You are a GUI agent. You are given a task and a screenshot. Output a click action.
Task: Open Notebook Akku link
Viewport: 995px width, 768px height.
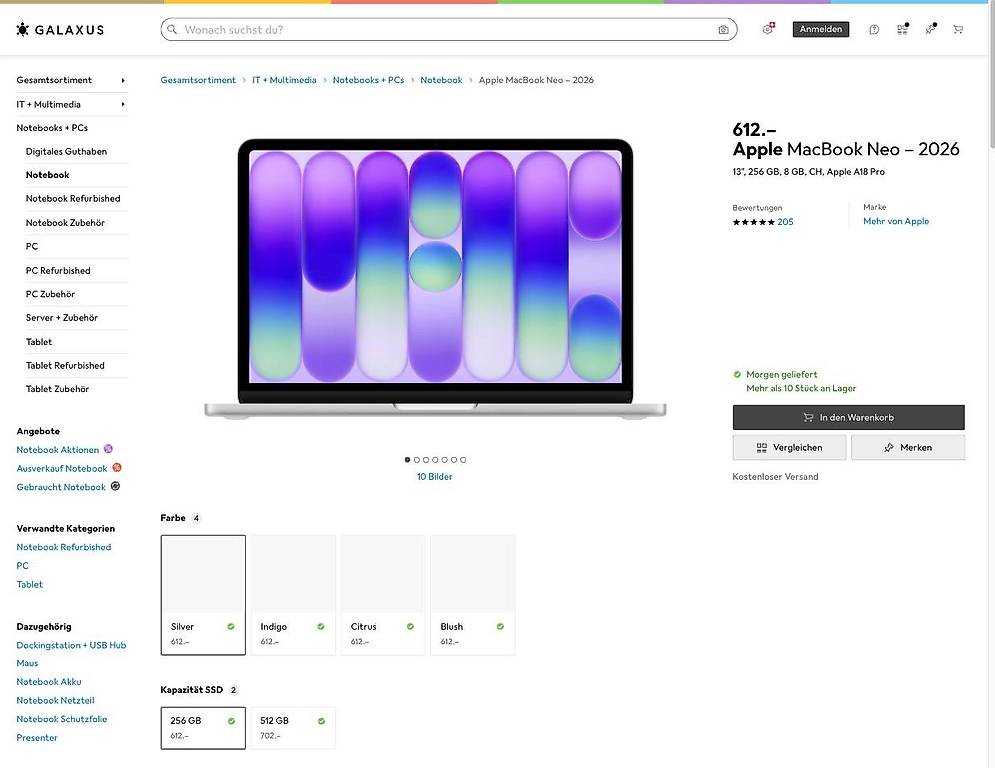[x=49, y=682]
